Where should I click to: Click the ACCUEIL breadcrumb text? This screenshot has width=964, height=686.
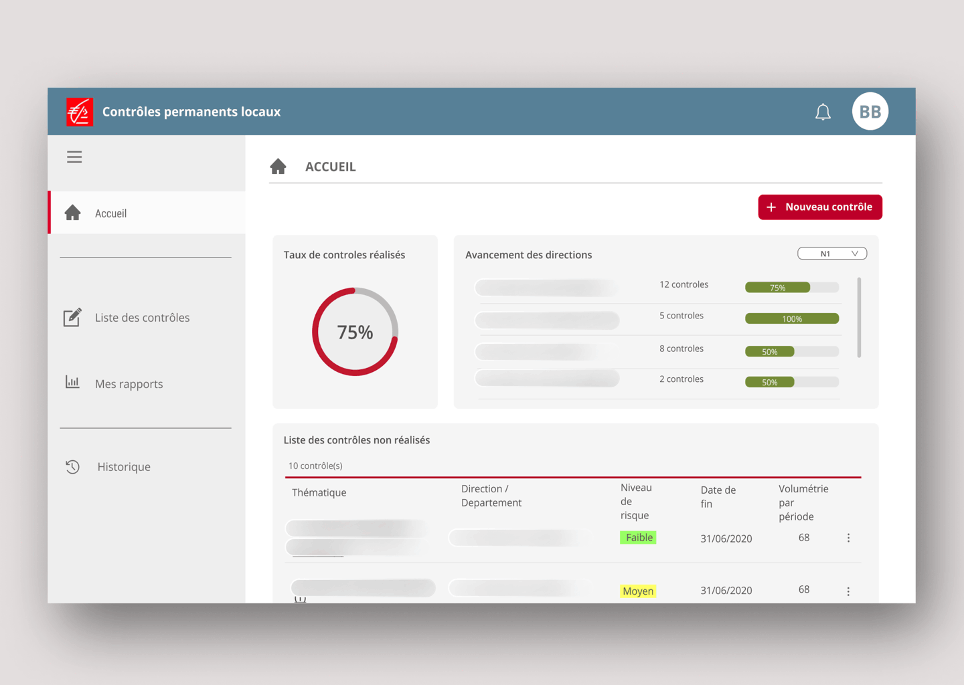330,167
